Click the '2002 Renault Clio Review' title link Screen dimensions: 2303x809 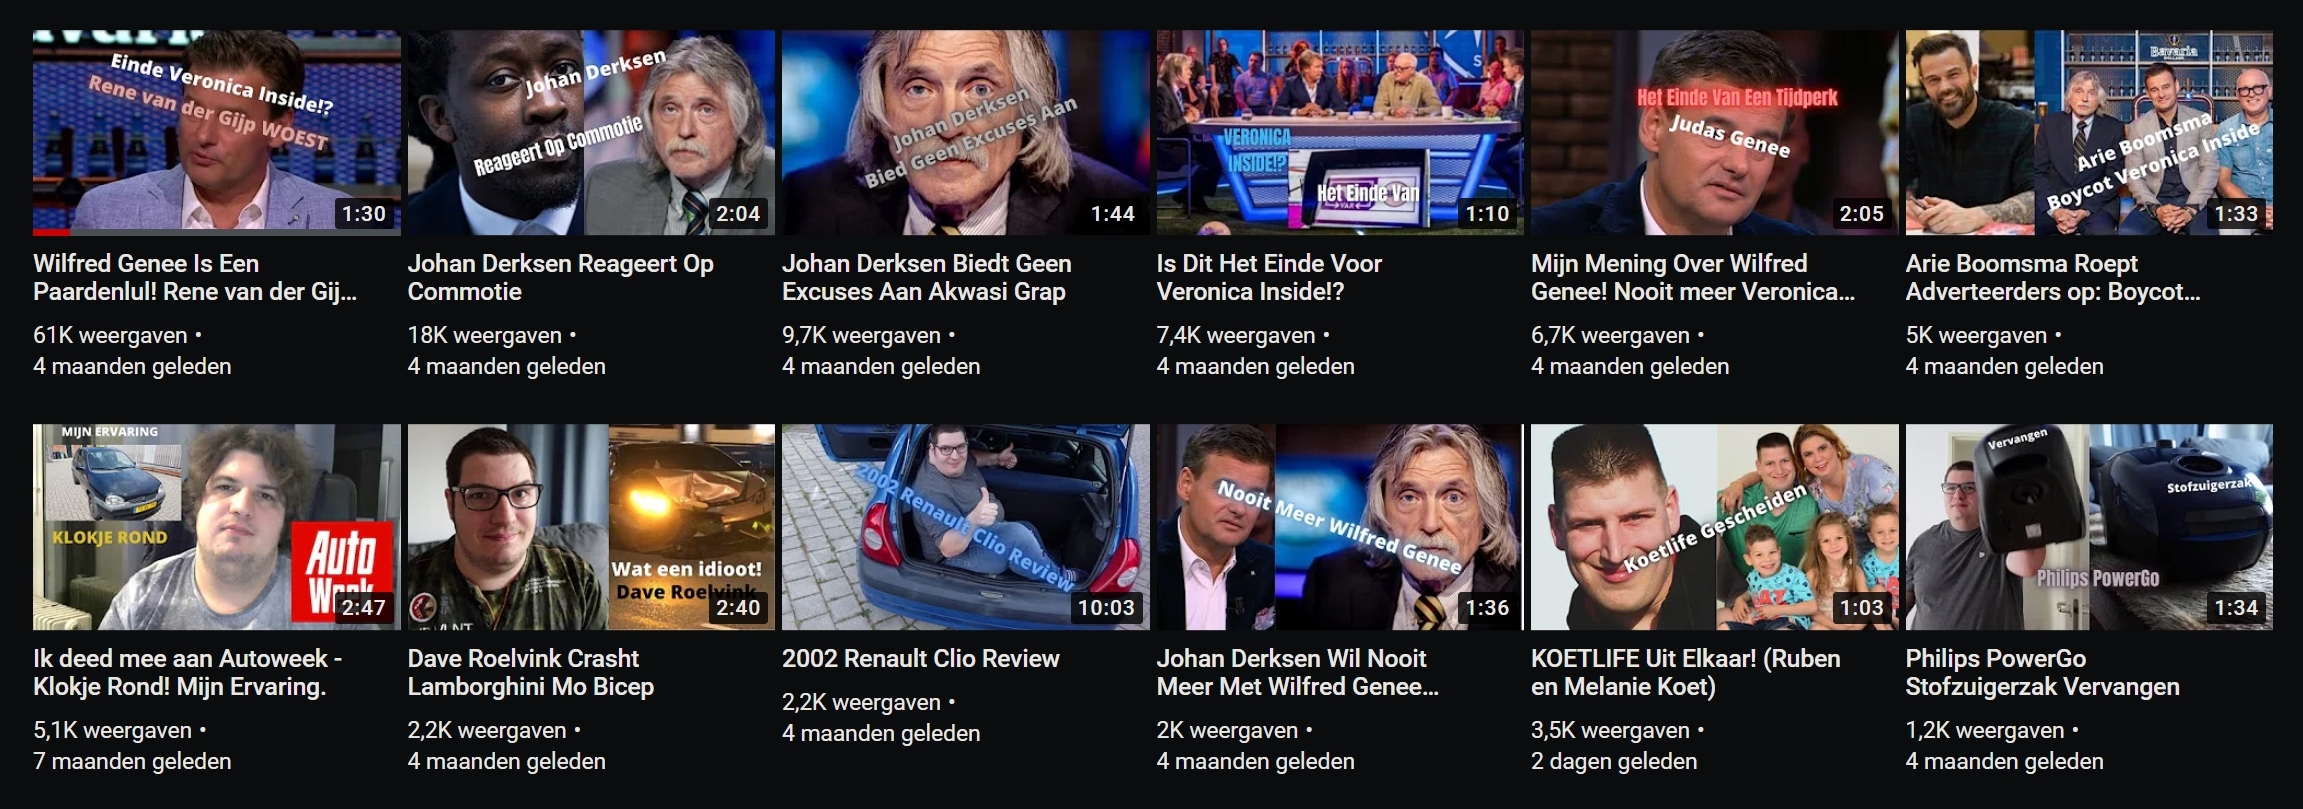[x=920, y=658]
